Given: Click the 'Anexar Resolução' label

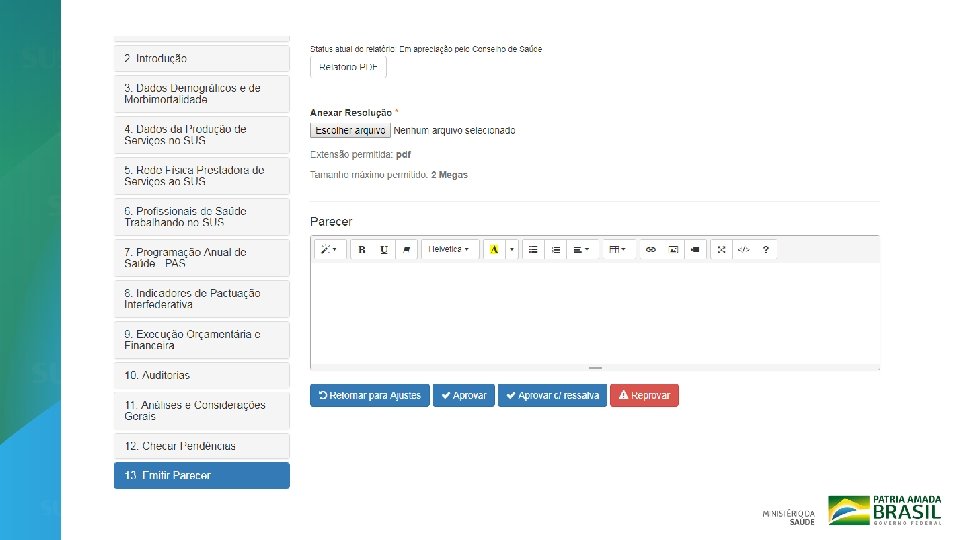Looking at the screenshot, I should click(351, 113).
